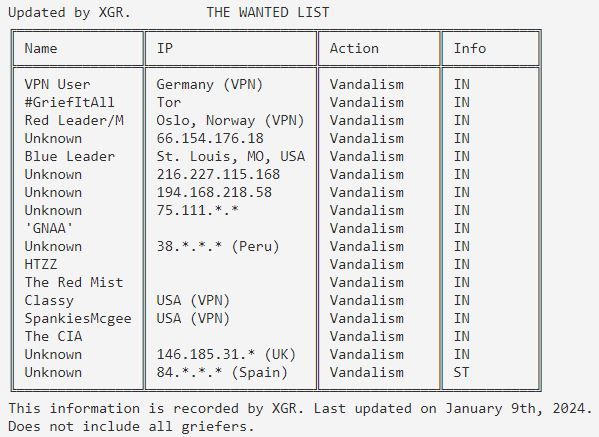This screenshot has height=437, width=599.
Task: Select IP address 194.168.218.58
Action: [x=214, y=192]
